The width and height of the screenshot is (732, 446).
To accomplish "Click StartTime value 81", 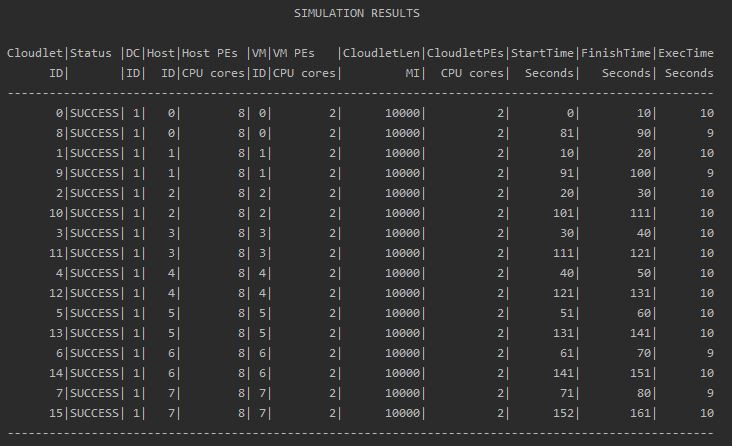I will coord(567,134).
